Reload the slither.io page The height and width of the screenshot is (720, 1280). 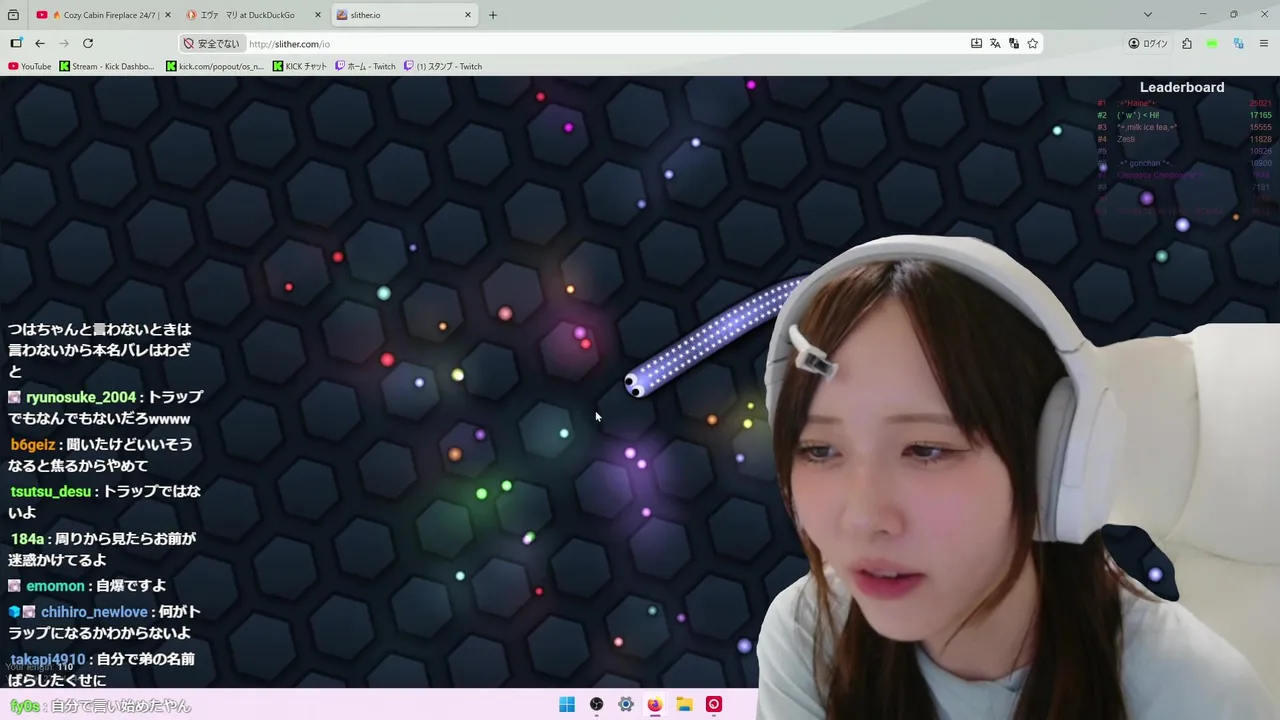88,43
